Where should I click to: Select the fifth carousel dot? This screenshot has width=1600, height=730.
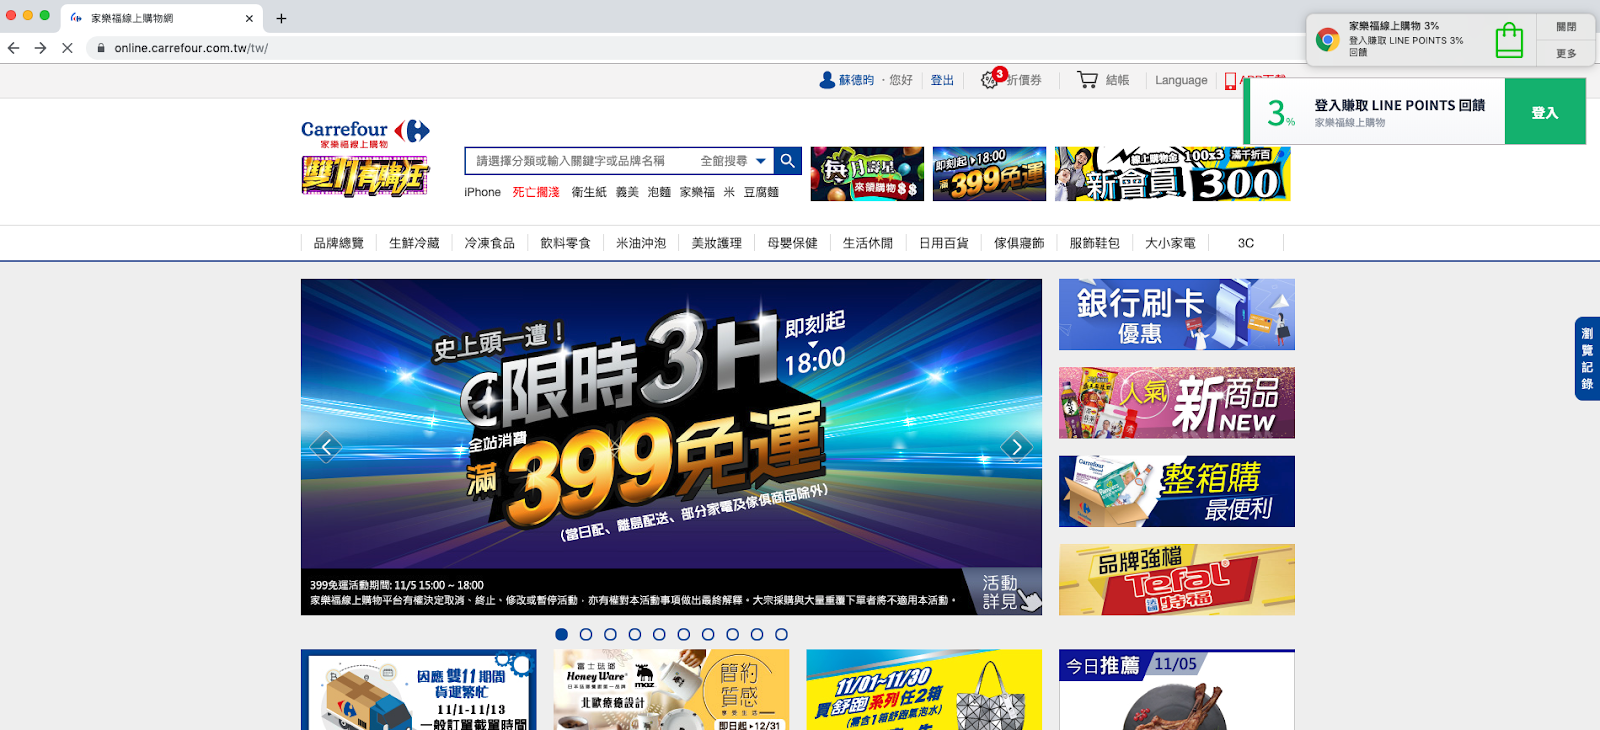click(x=659, y=634)
